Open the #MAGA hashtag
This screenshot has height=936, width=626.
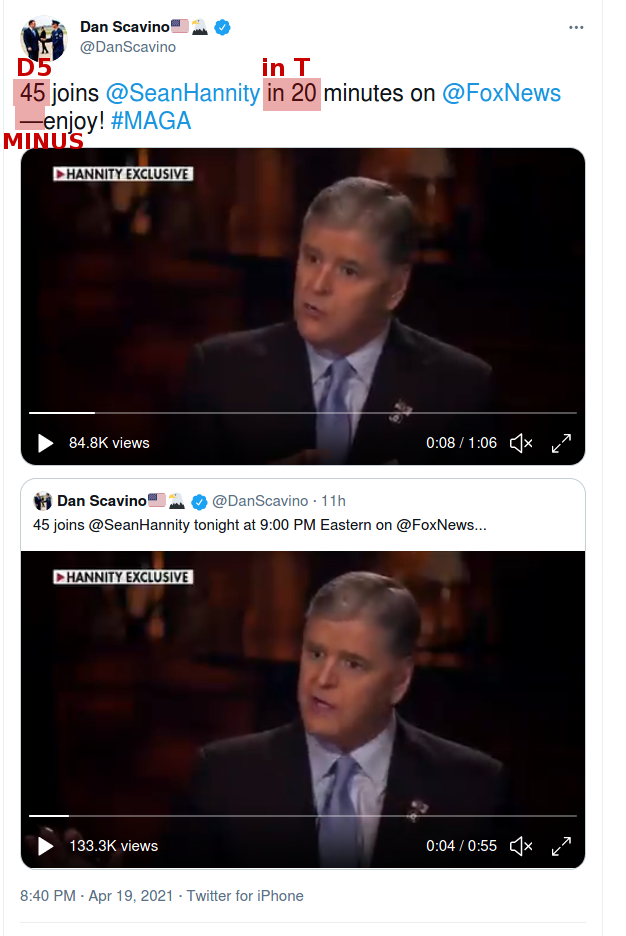(x=151, y=121)
